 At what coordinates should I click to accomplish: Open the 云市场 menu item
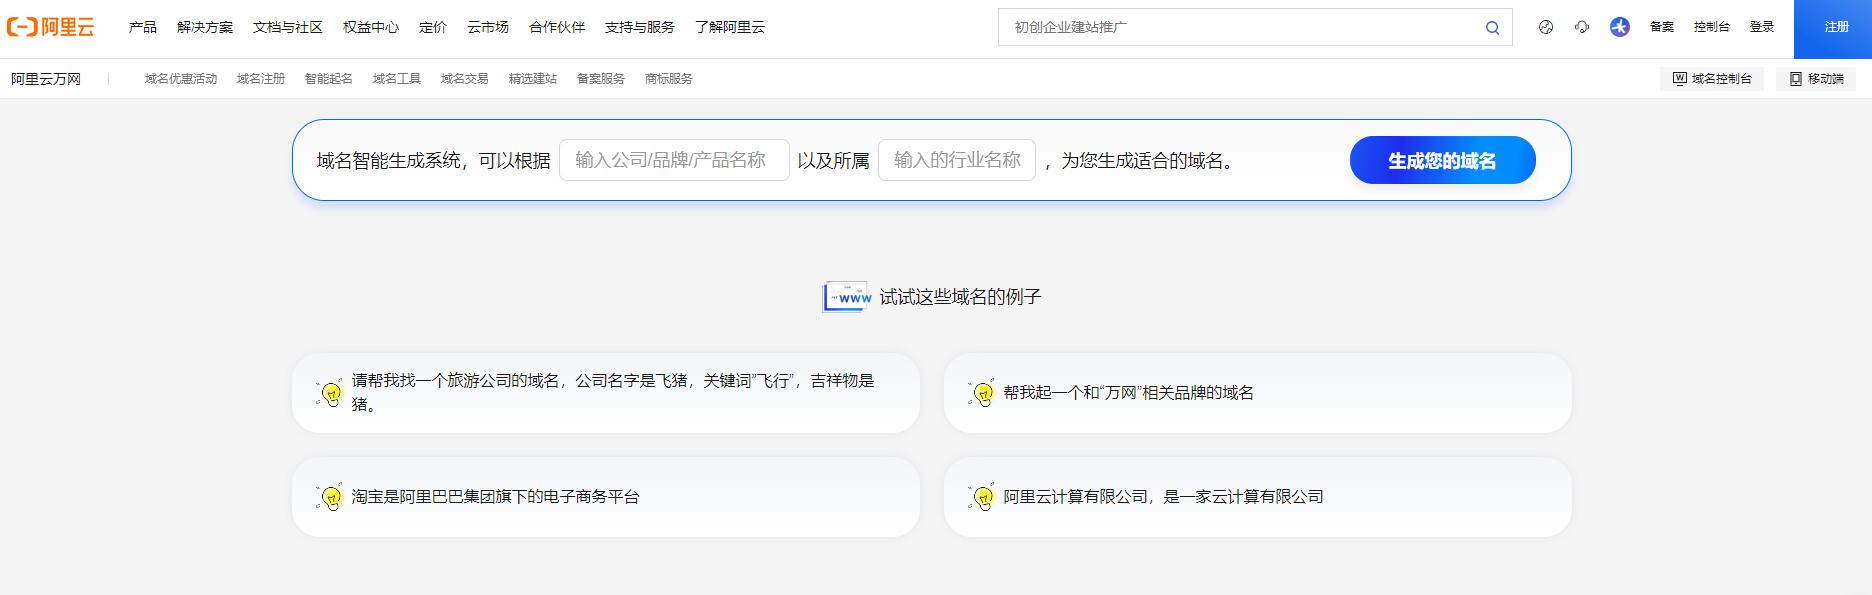[488, 27]
